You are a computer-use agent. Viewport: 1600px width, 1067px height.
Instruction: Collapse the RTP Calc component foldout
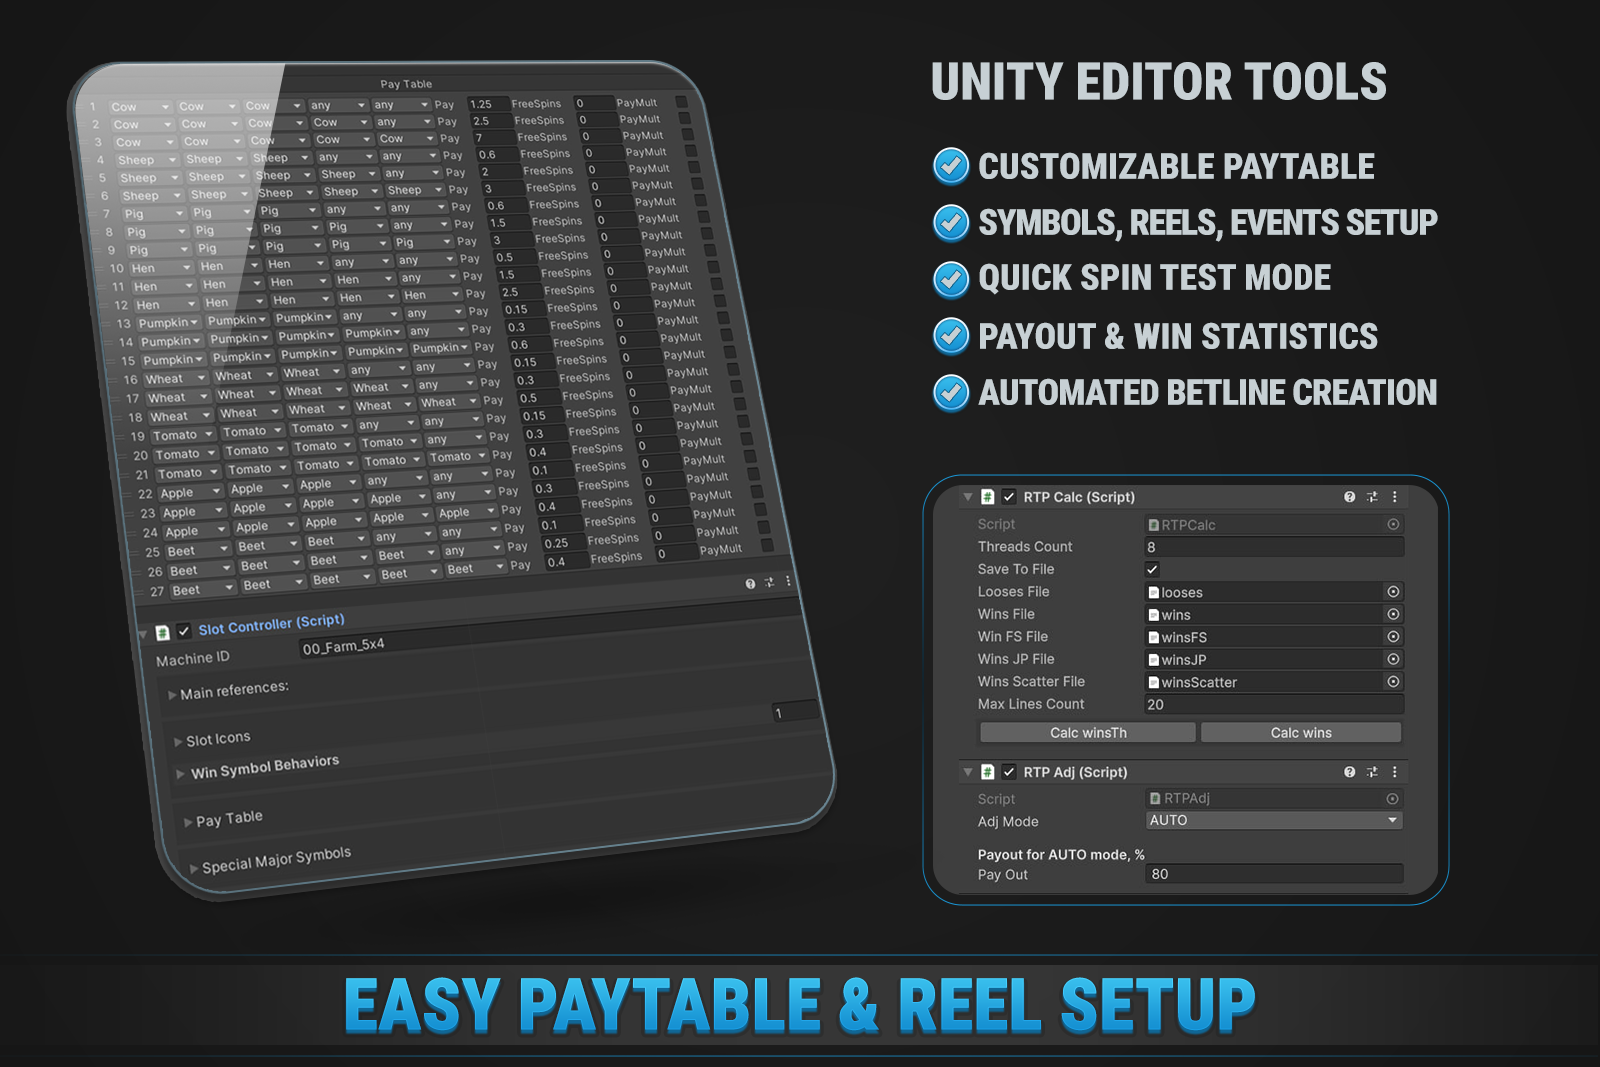pos(967,497)
